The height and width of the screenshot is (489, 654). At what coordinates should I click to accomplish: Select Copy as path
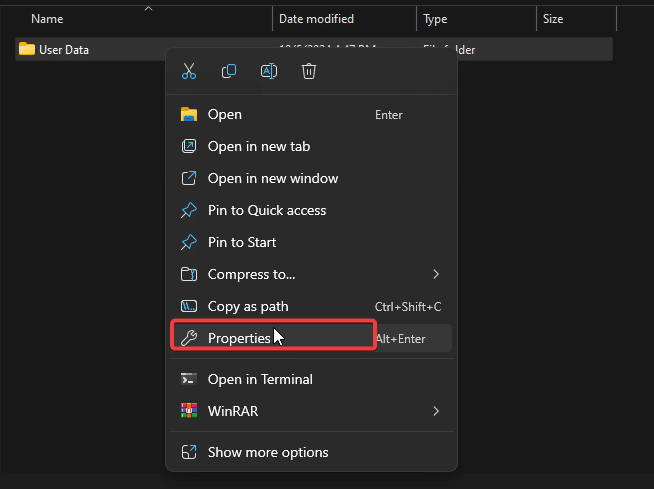(248, 307)
